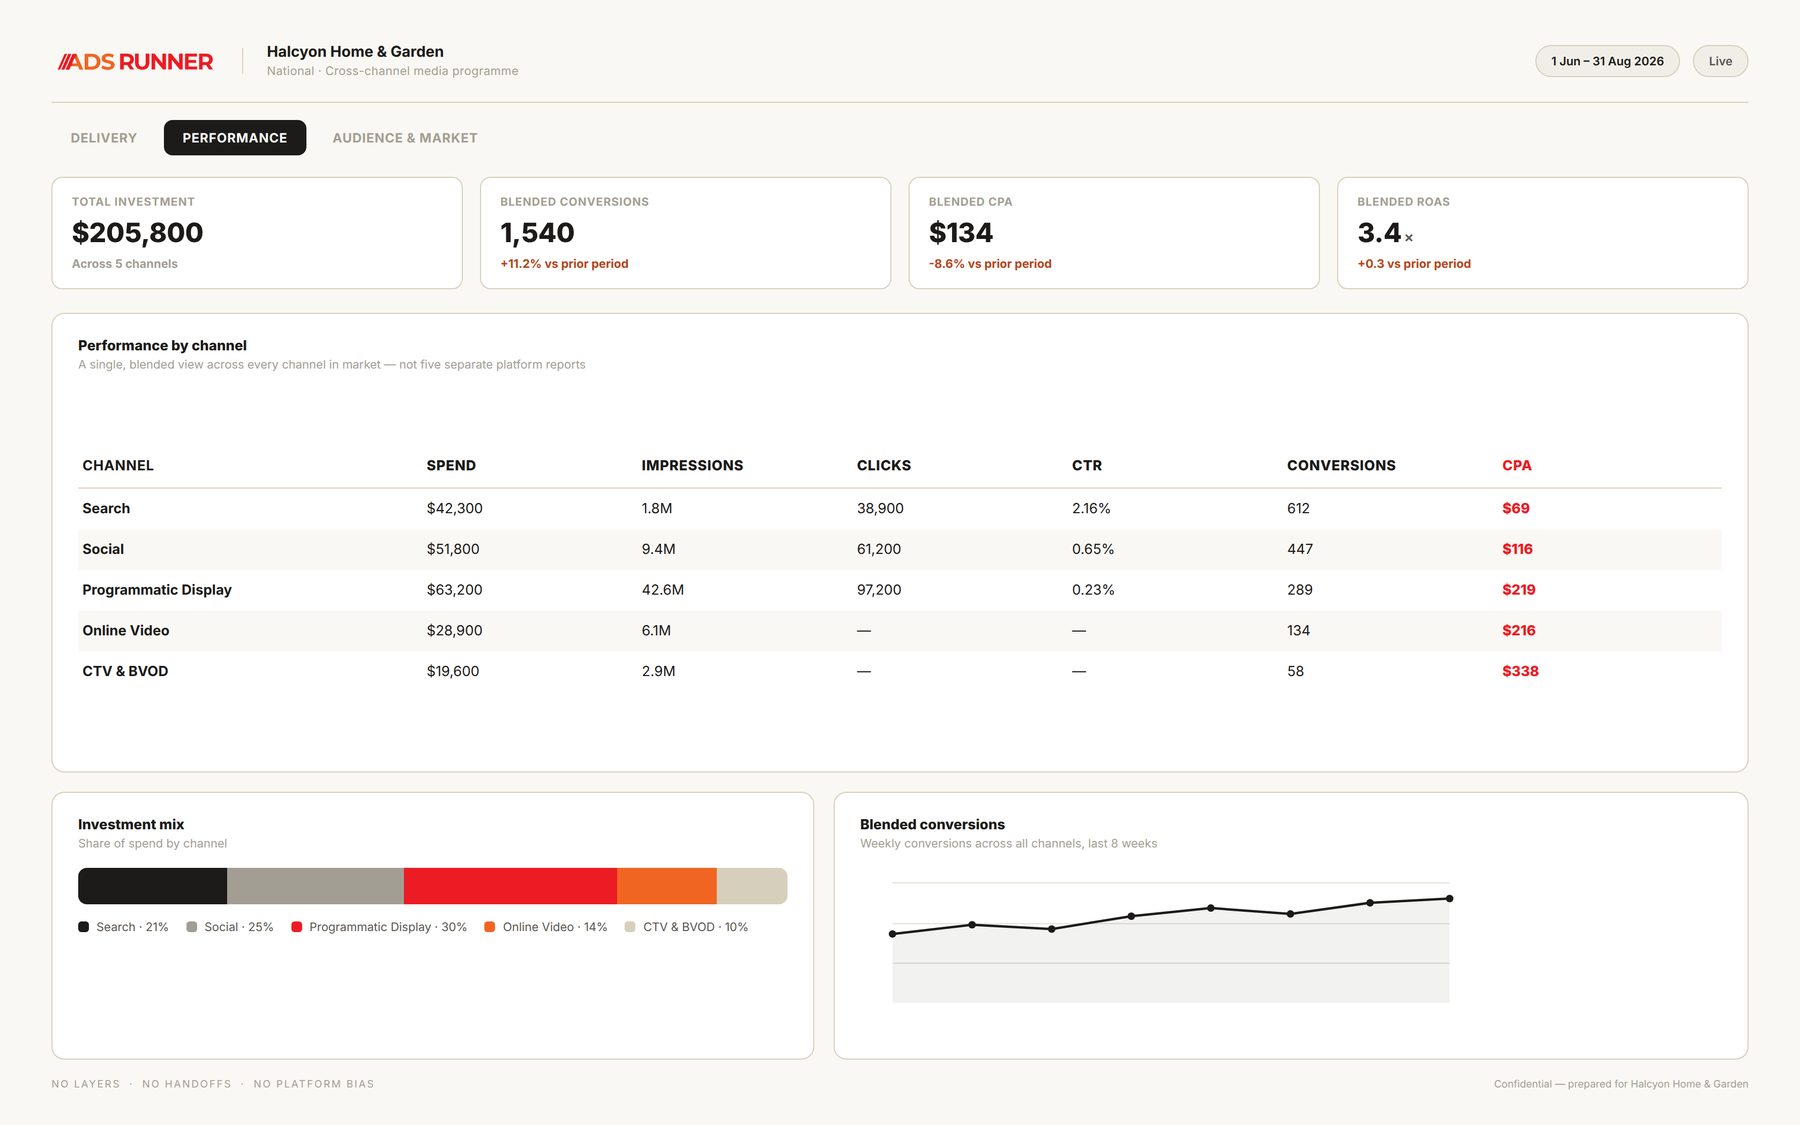Click Online Video spend $28,900
Viewport: 1800px width, 1125px height.
[x=455, y=631]
